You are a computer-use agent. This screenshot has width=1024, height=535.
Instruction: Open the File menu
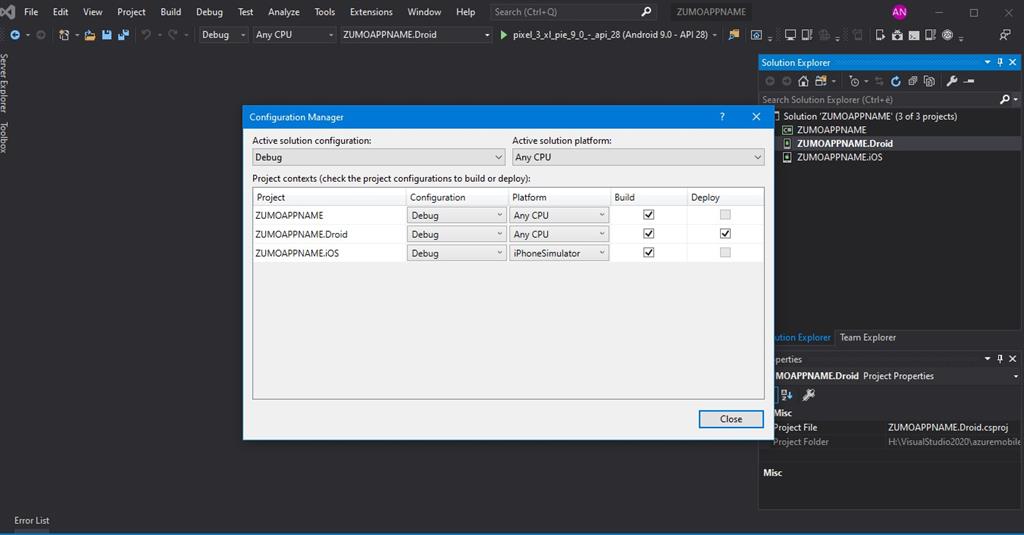click(x=31, y=12)
